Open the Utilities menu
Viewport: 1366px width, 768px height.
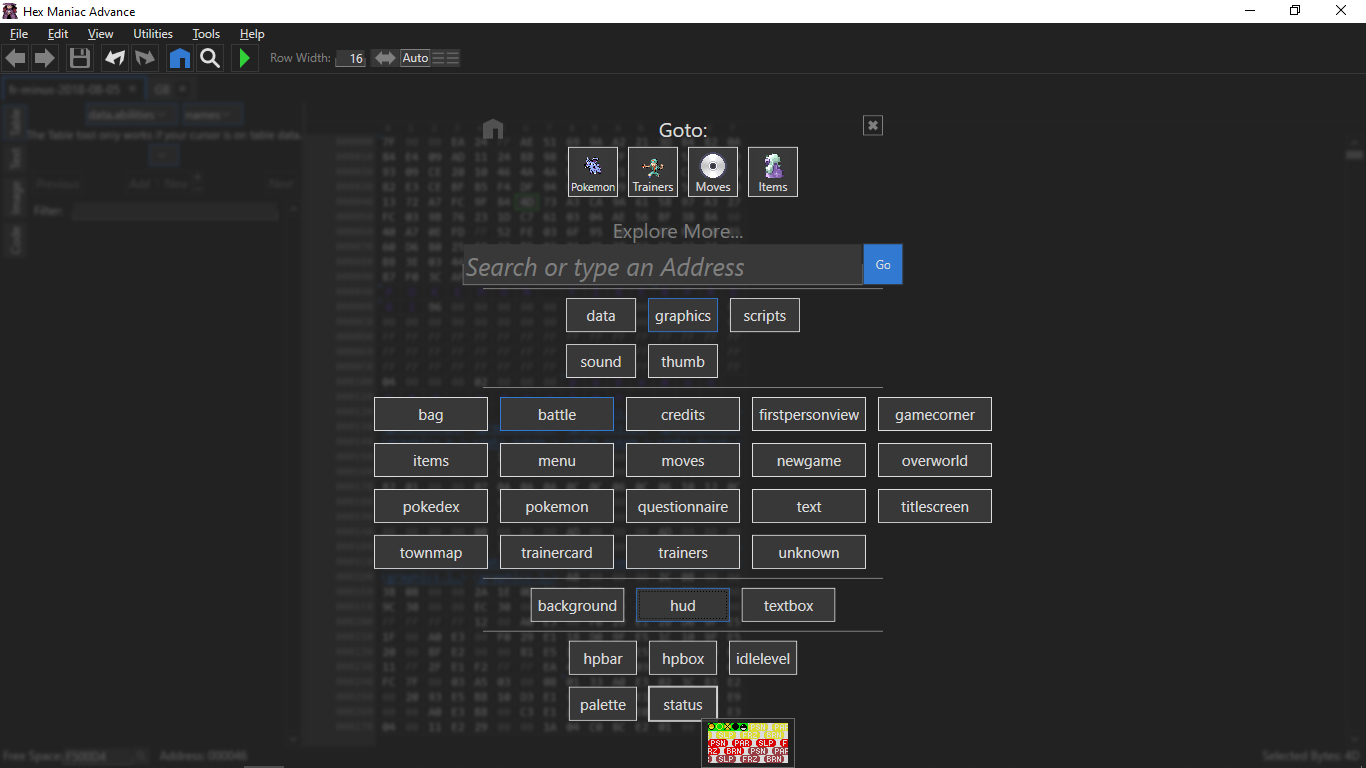[x=153, y=34]
